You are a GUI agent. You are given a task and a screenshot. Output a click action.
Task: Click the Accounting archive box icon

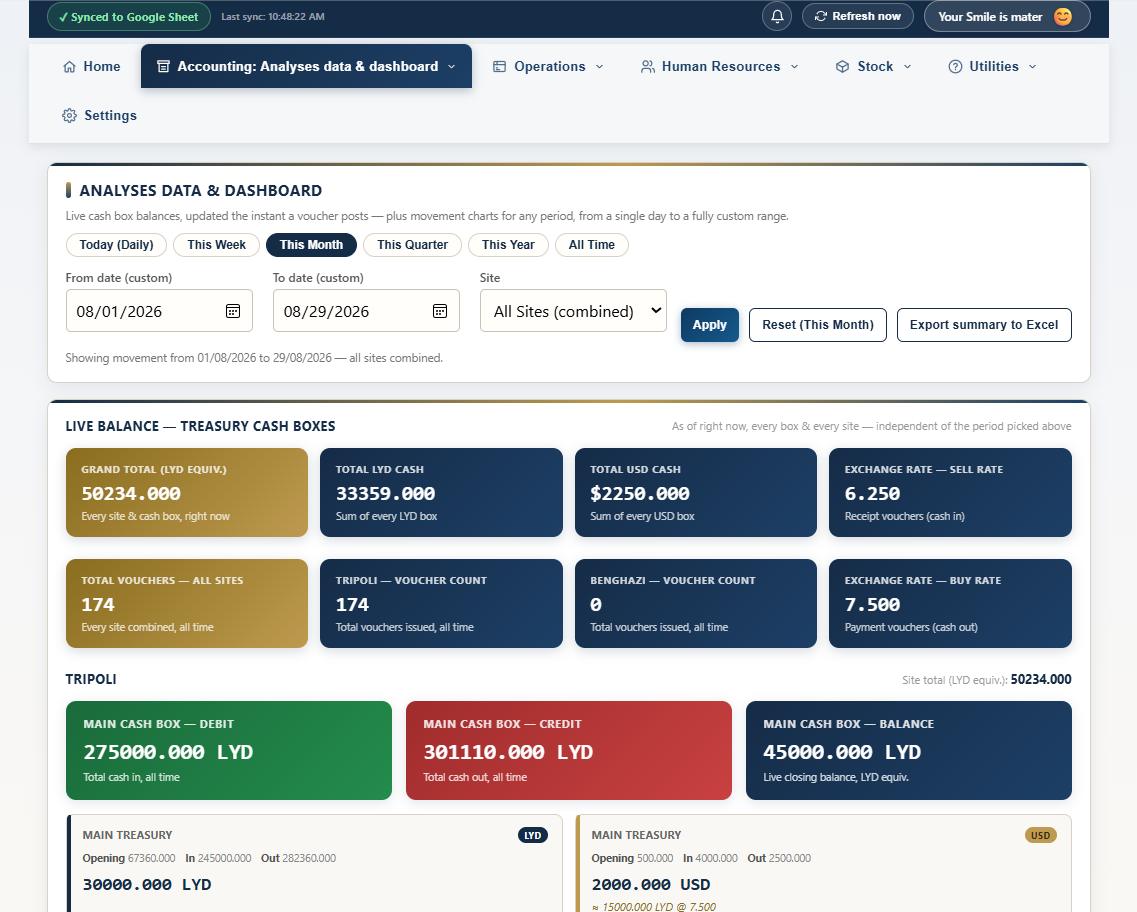163,67
